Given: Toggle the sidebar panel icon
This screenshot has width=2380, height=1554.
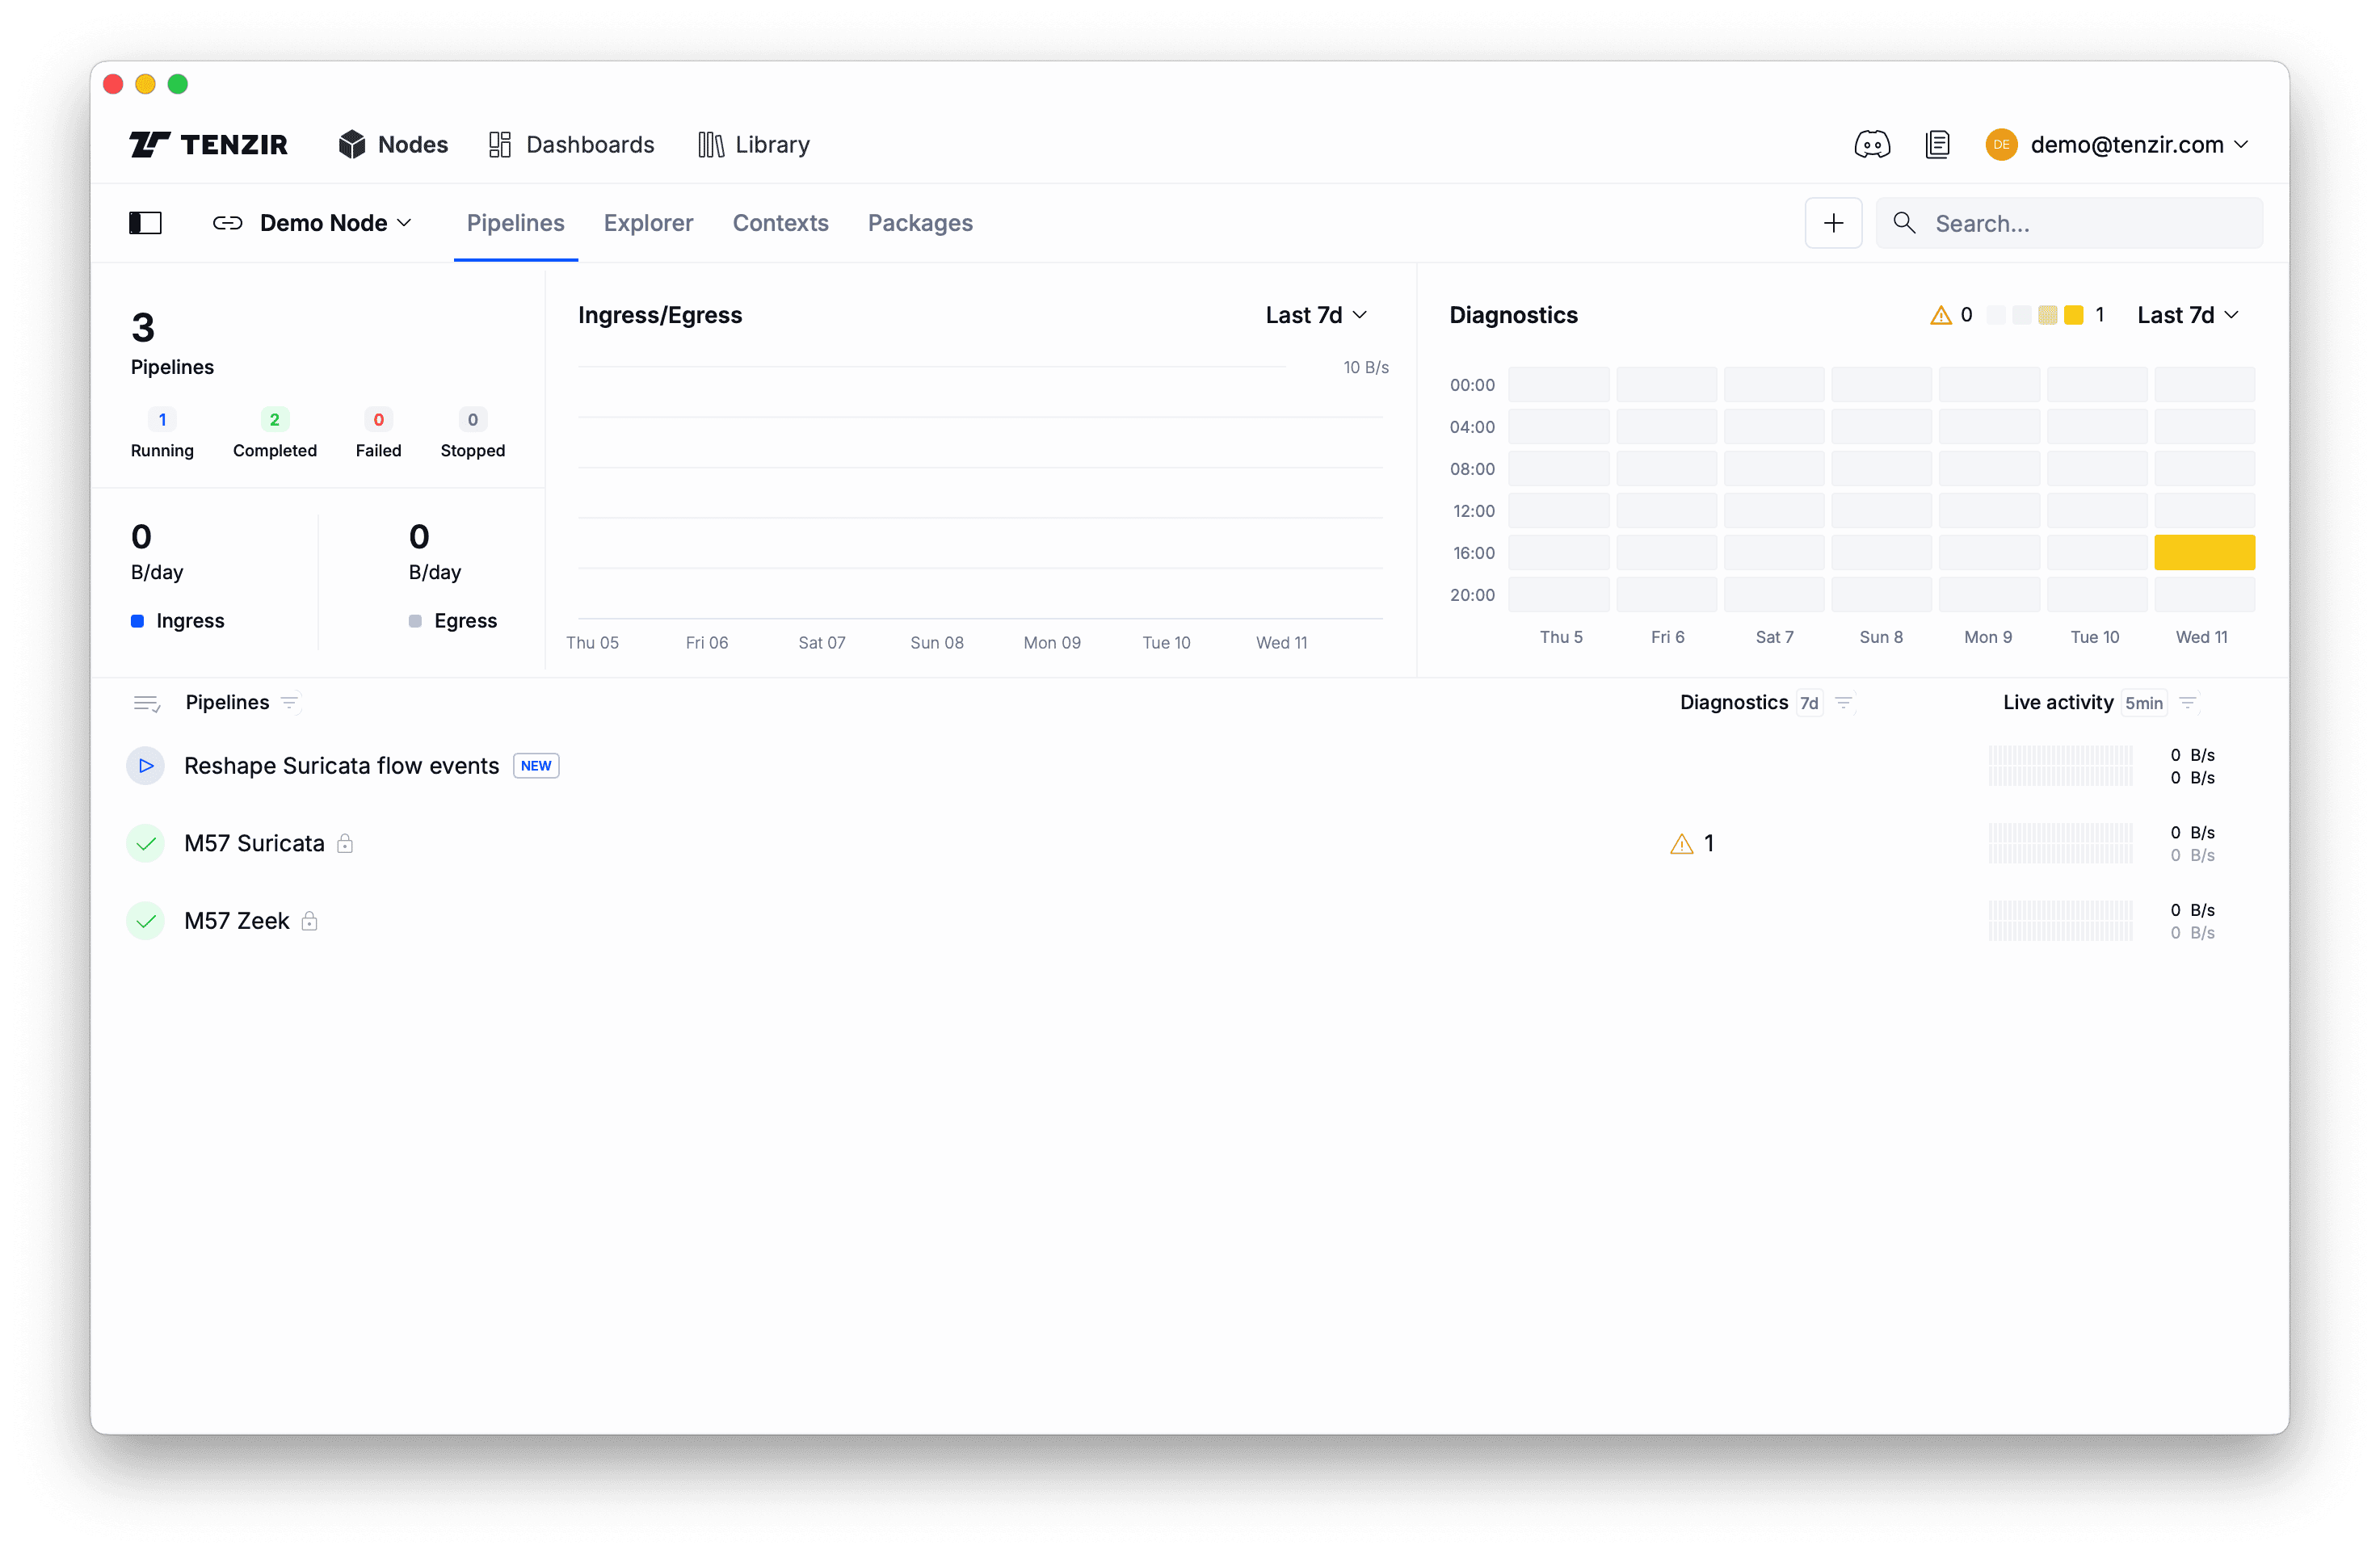Looking at the screenshot, I should (145, 223).
